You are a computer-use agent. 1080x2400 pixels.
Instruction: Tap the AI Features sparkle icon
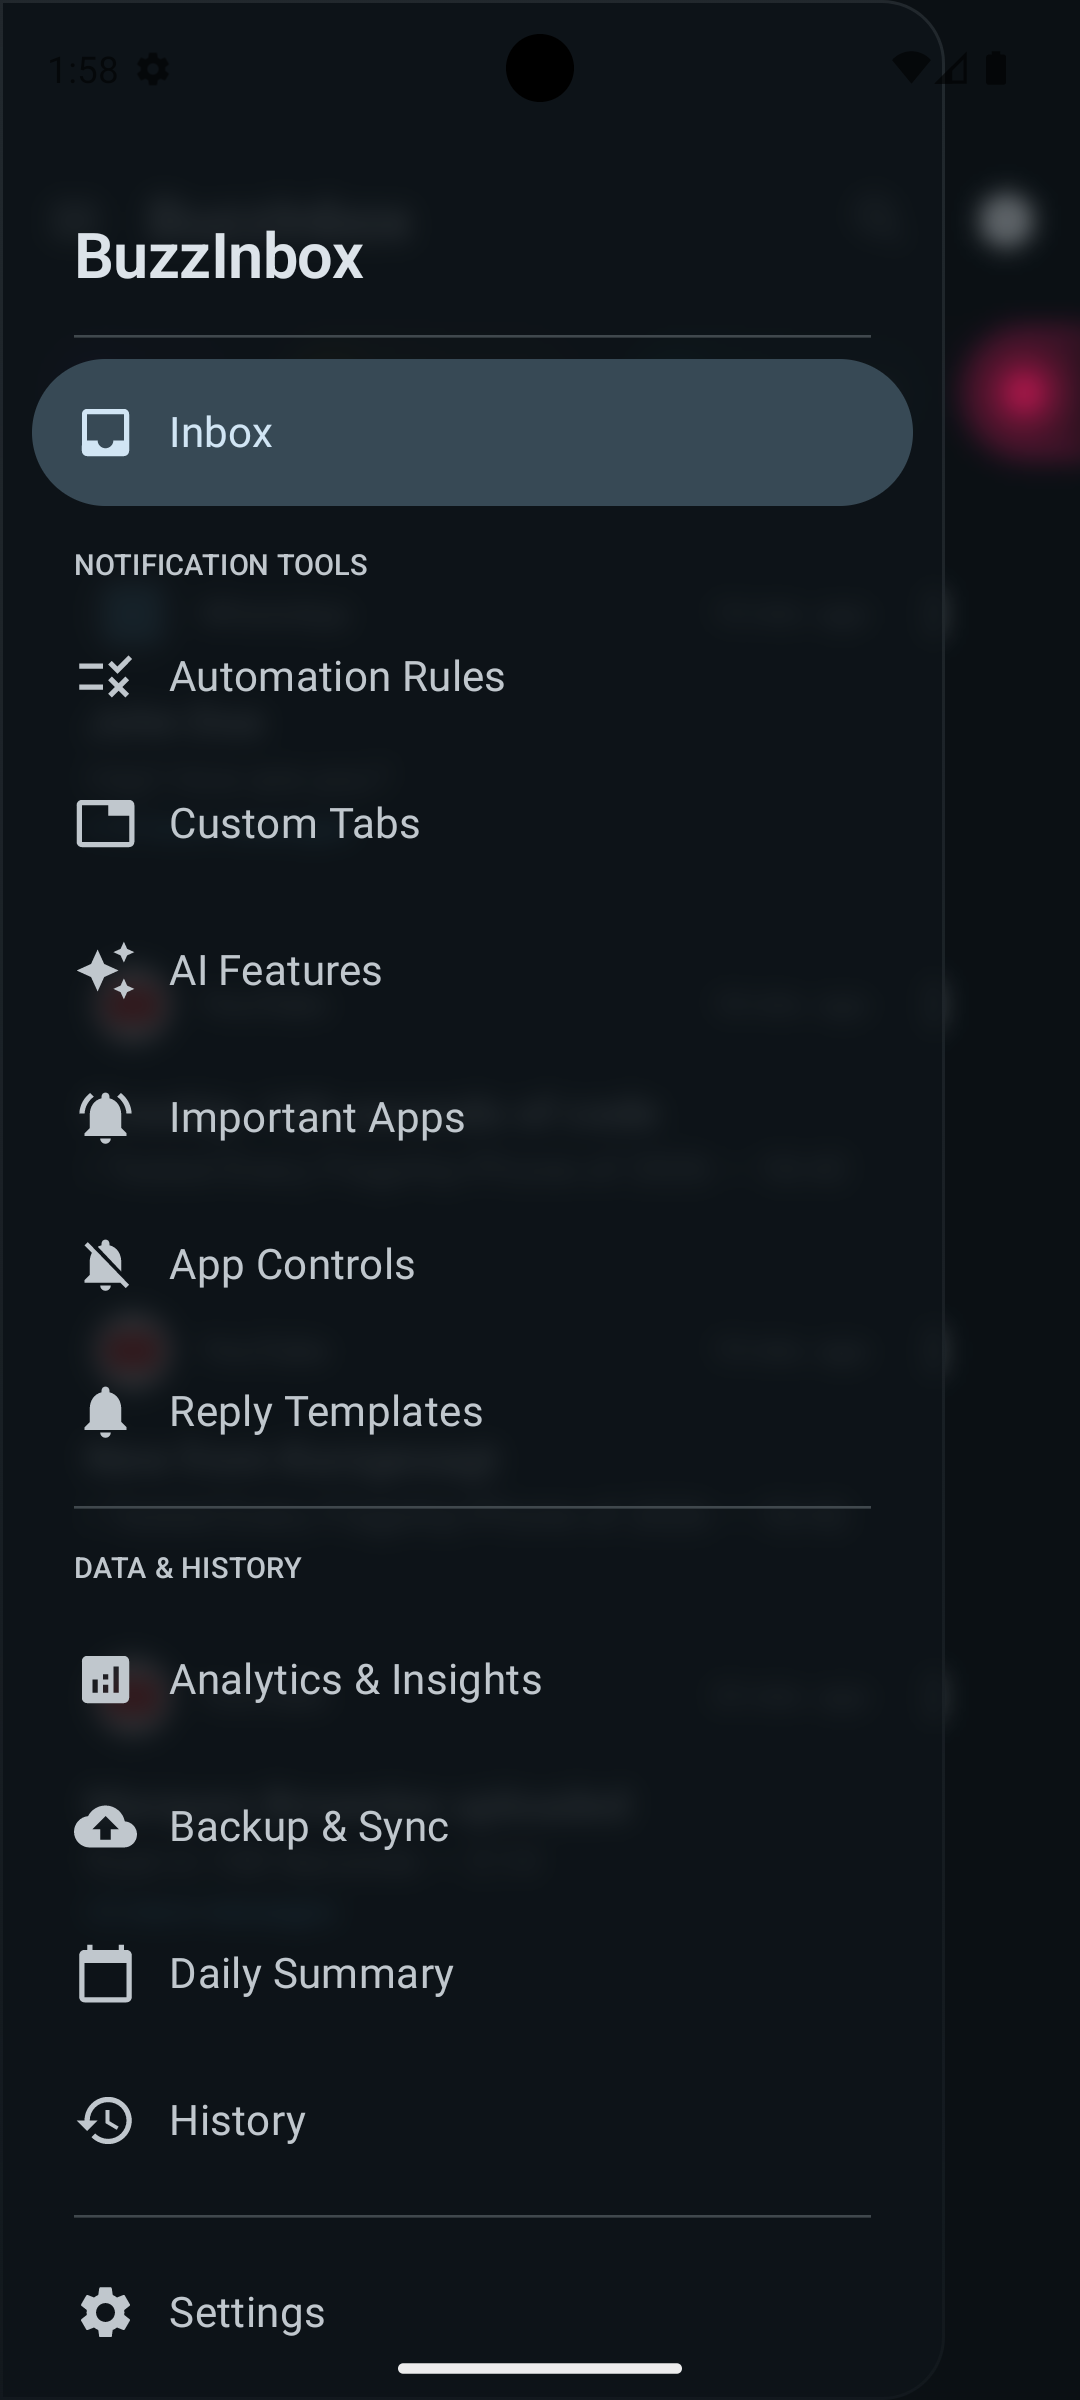(105, 969)
